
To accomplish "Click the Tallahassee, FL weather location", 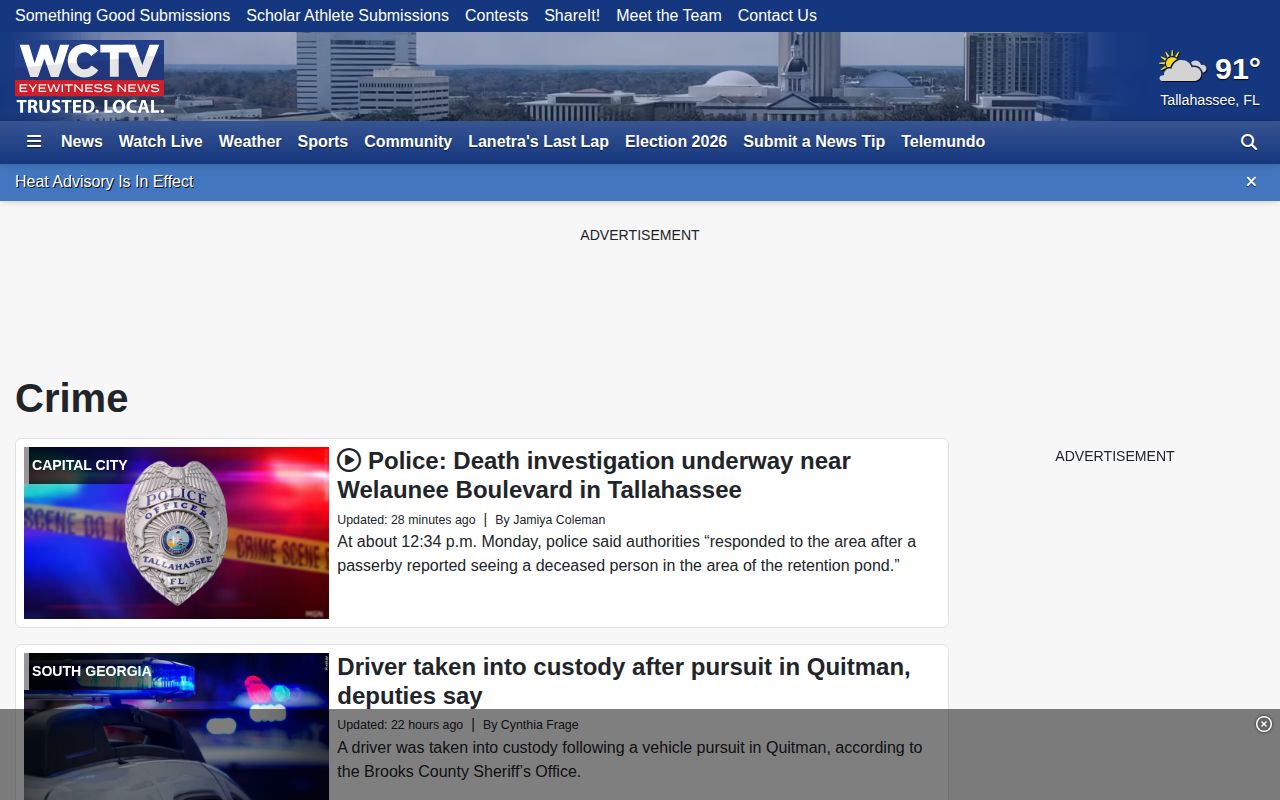I will (x=1210, y=100).
